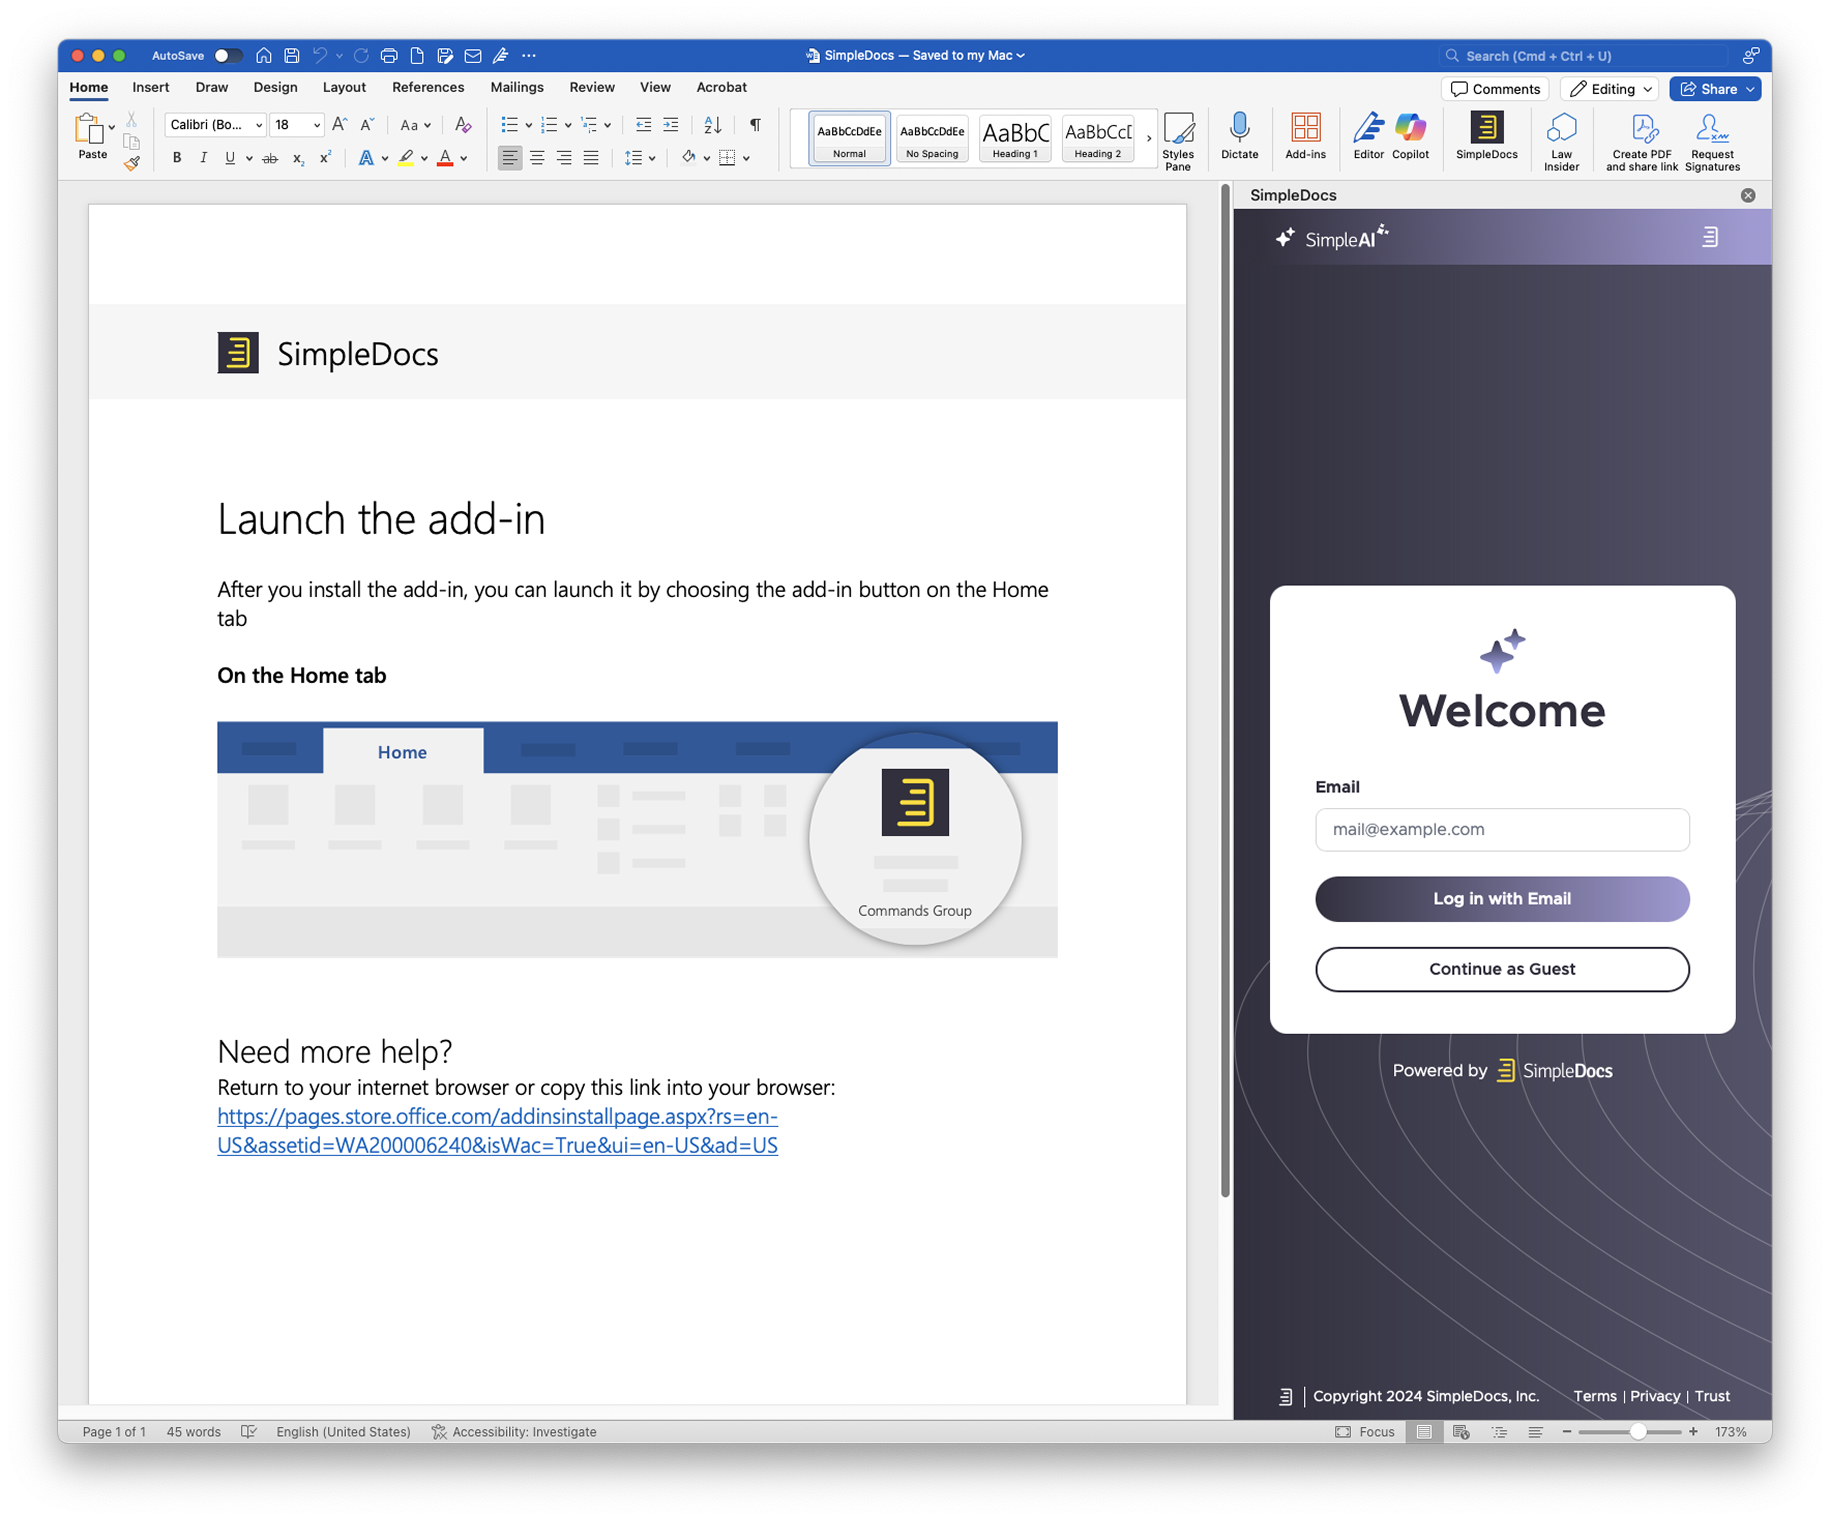This screenshot has height=1520, width=1830.
Task: Apply the Heading 1 style thumbnail
Action: click(x=1014, y=138)
